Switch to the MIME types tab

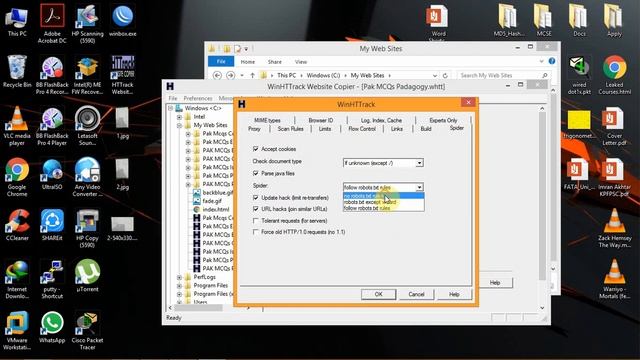click(267, 120)
